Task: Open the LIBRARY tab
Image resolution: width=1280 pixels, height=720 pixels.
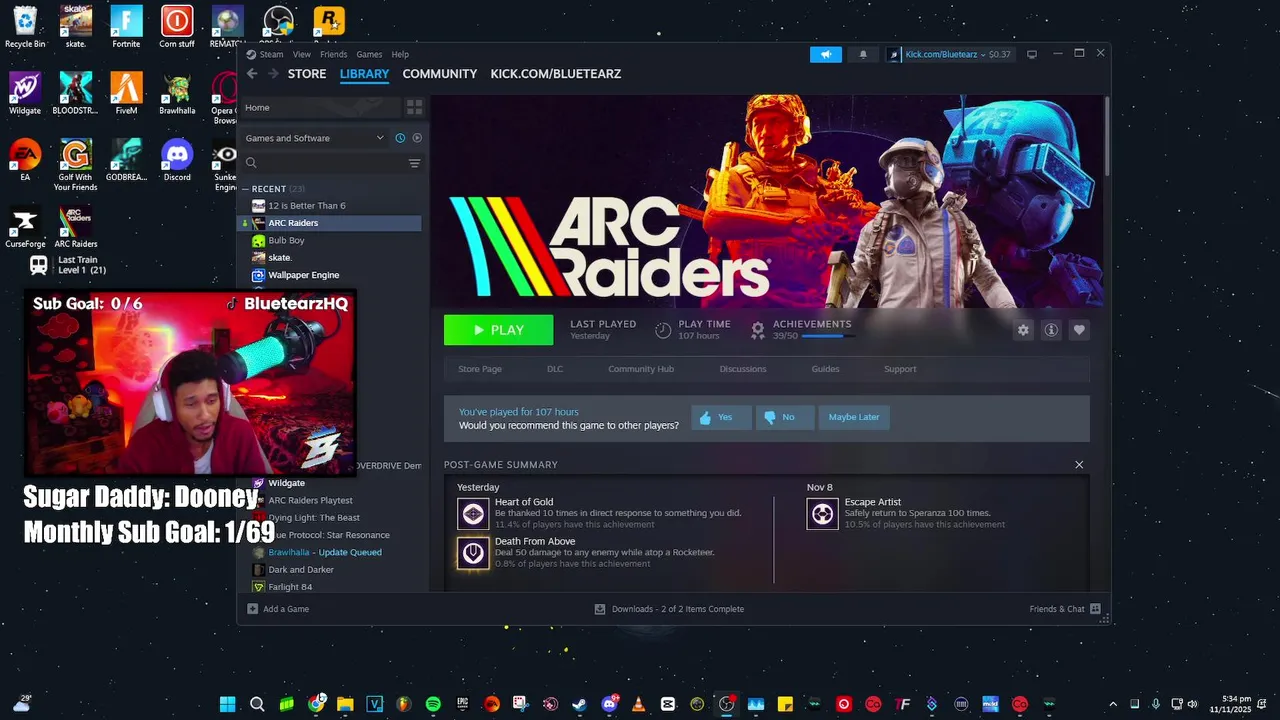Action: click(x=364, y=74)
